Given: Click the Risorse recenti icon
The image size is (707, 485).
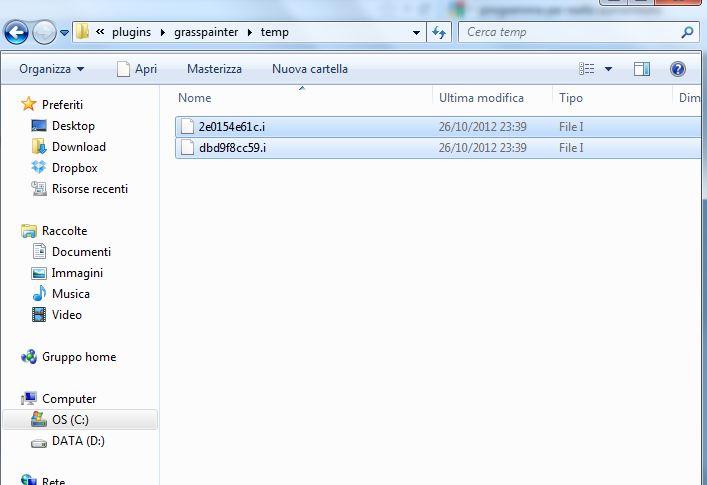Looking at the screenshot, I should point(39,188).
